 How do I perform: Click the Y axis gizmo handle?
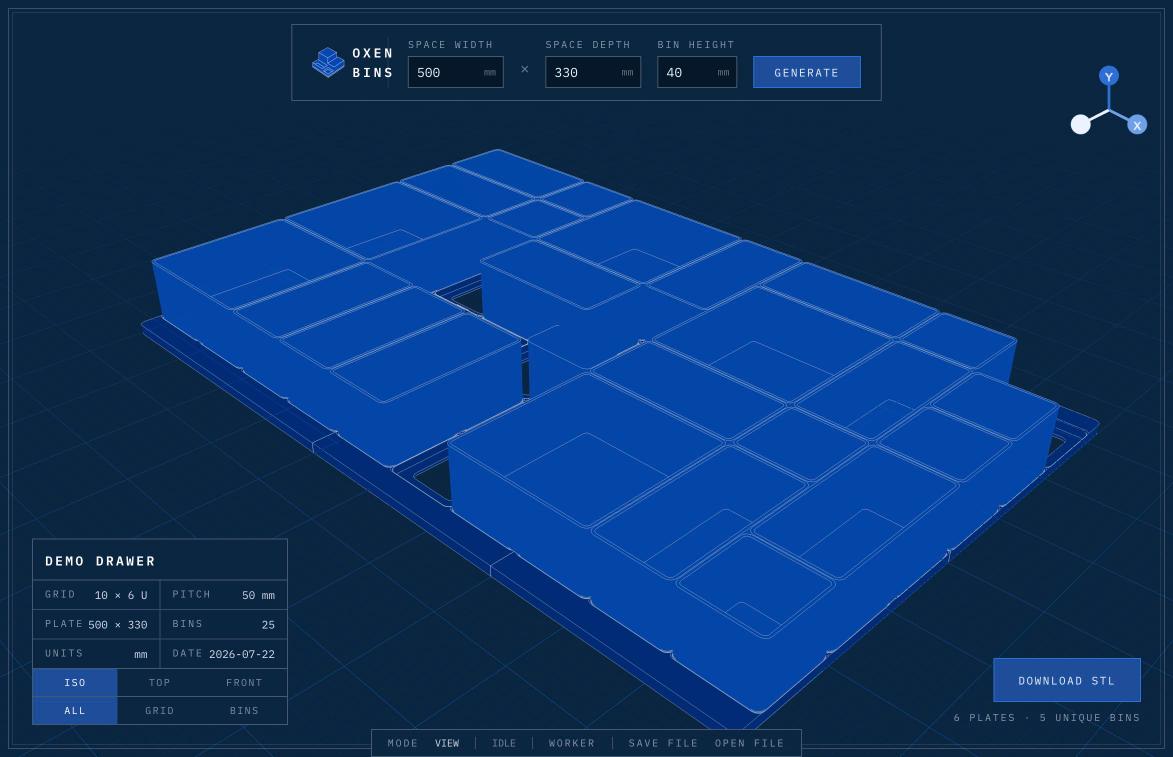[1109, 76]
